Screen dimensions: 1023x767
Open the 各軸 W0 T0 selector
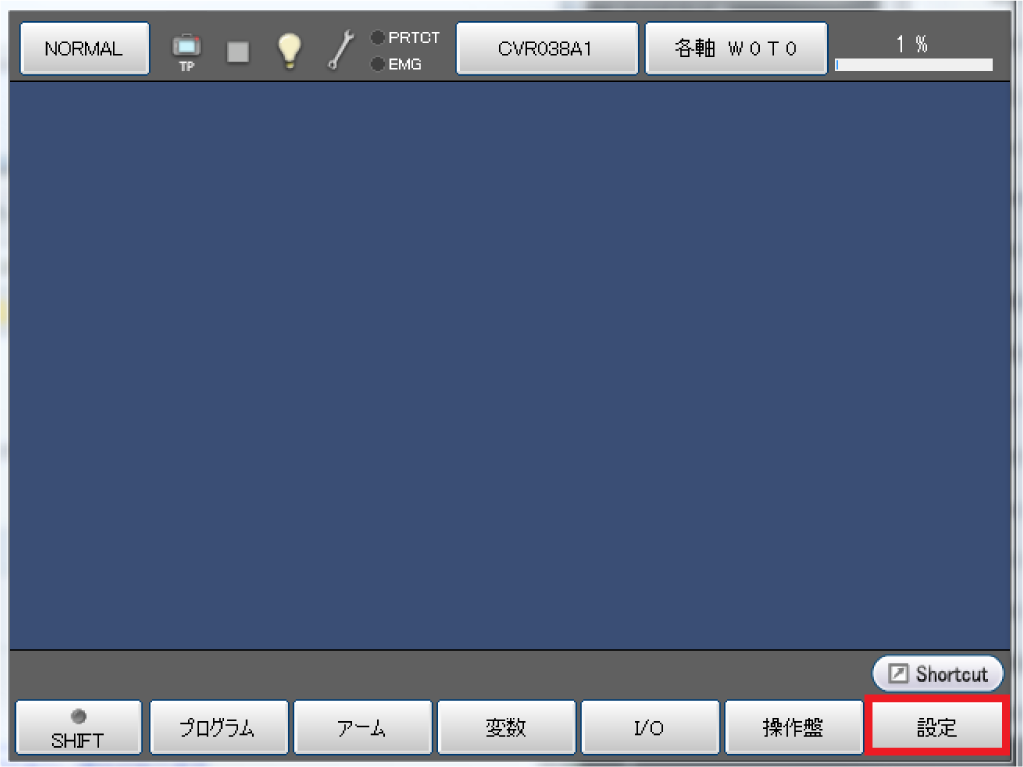736,48
